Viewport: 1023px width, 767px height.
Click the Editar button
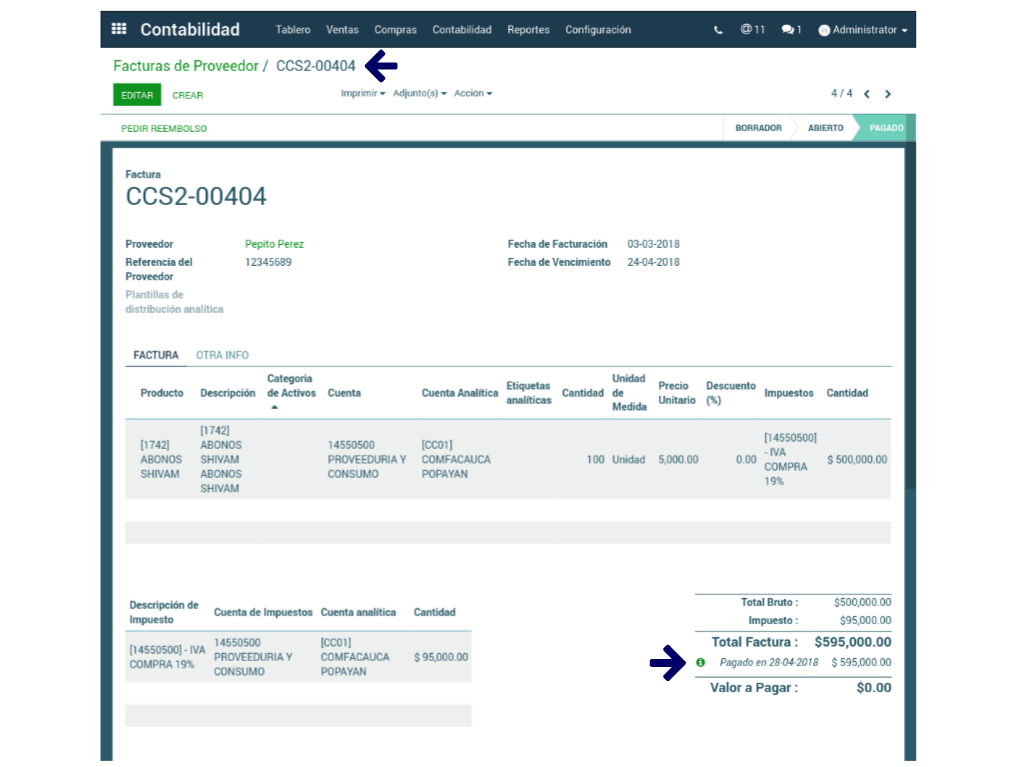(137, 96)
